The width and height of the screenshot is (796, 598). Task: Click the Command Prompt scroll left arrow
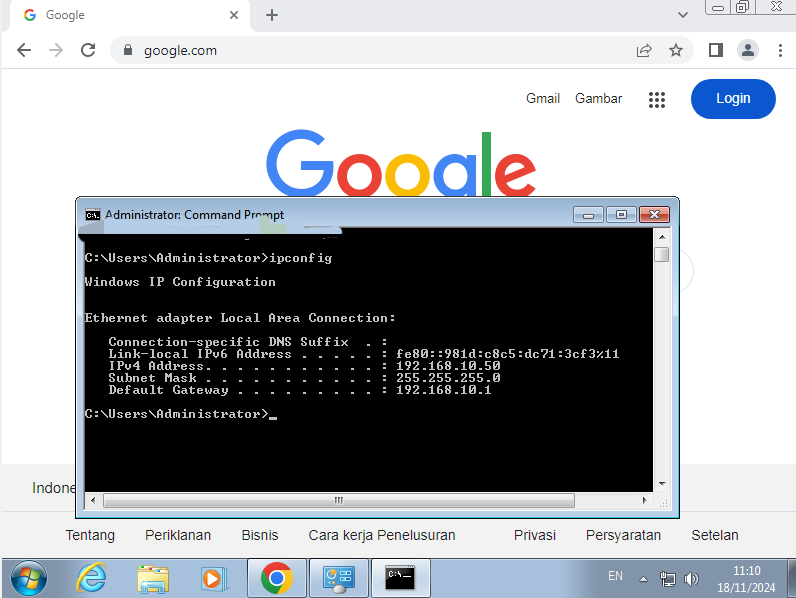(93, 501)
